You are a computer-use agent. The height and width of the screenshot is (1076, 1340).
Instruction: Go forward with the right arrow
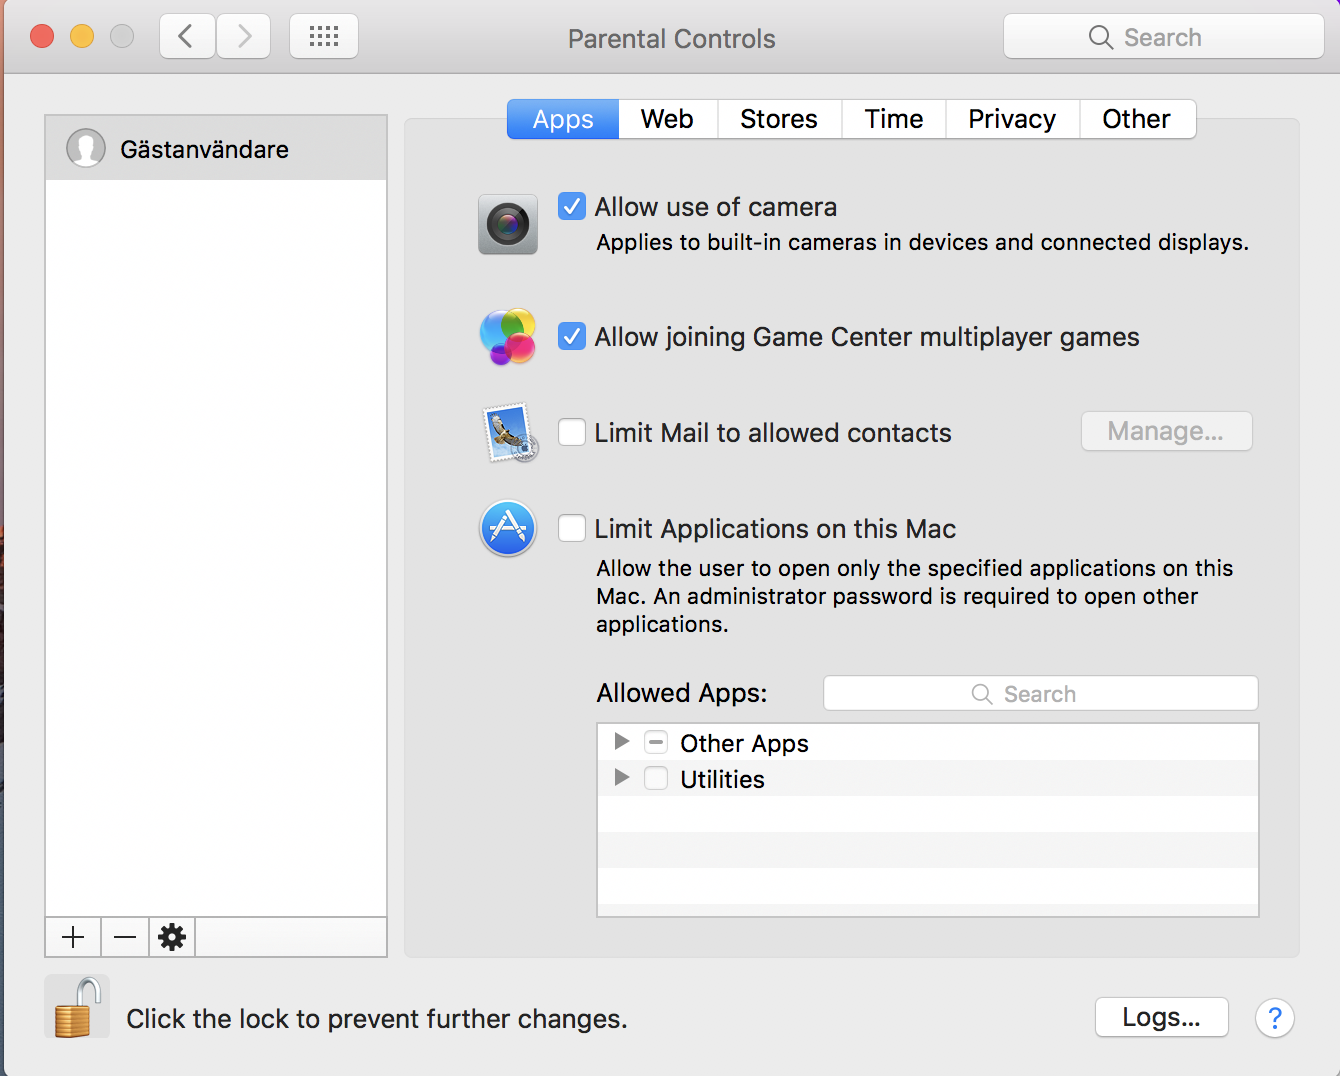pyautogui.click(x=244, y=37)
